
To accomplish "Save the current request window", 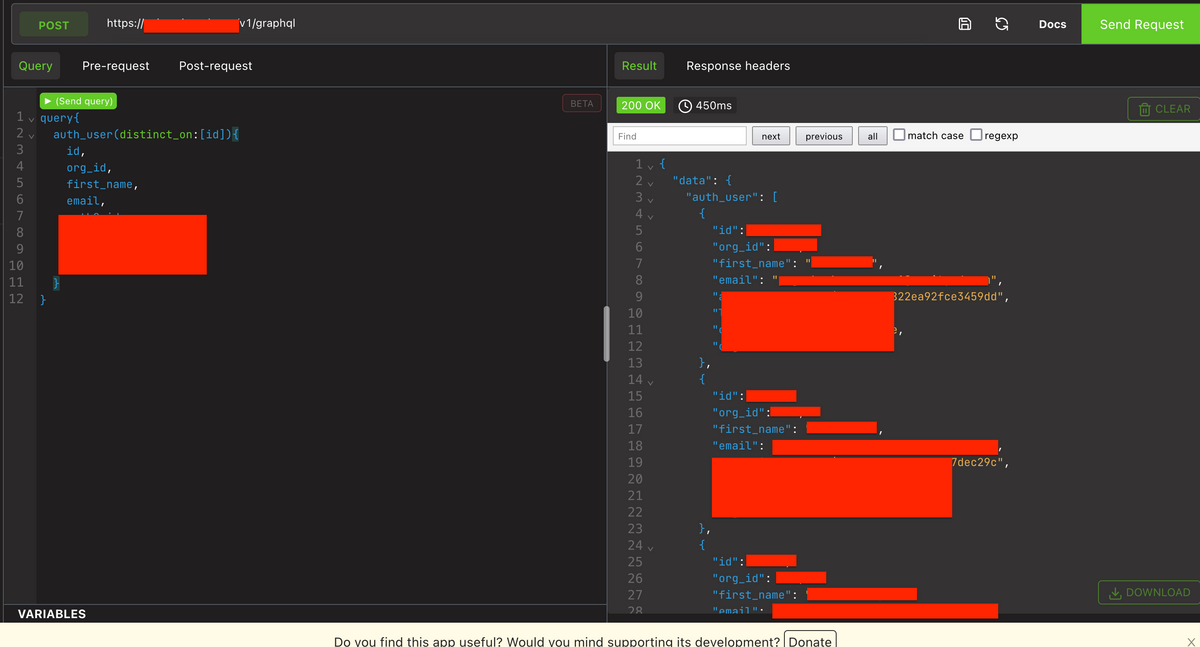I will tap(965, 24).
